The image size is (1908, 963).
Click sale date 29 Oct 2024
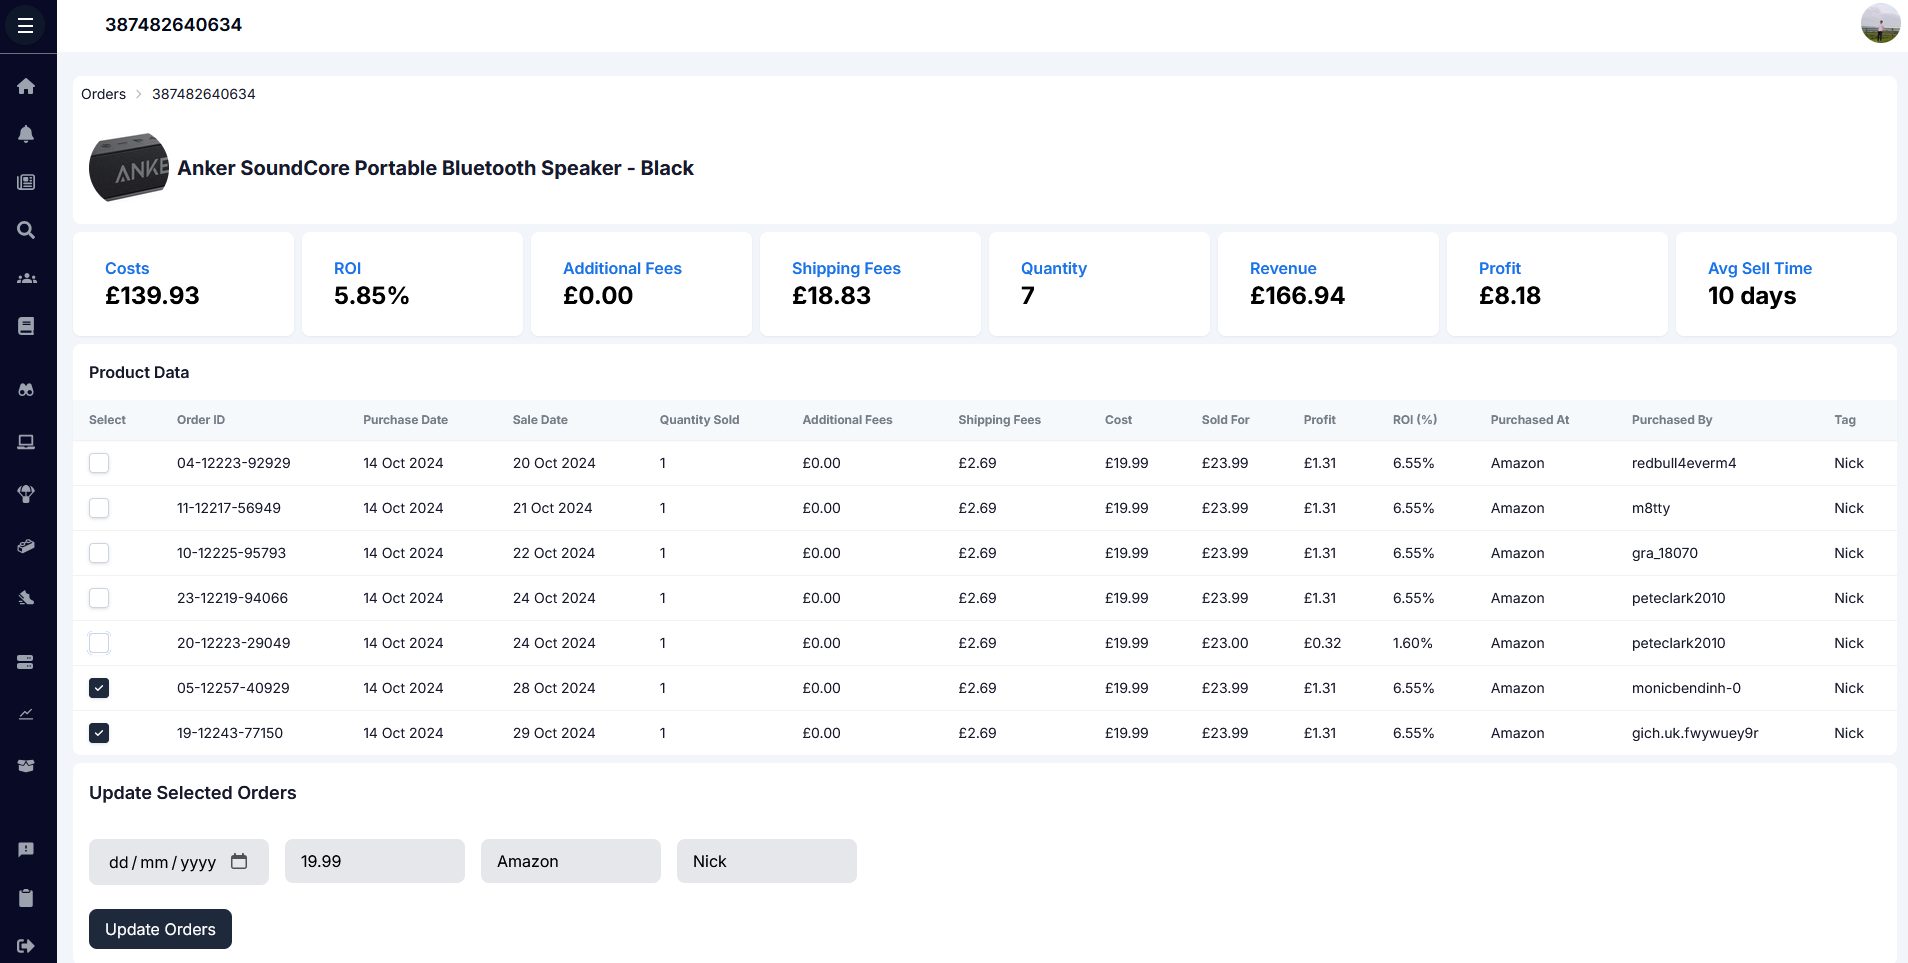554,733
